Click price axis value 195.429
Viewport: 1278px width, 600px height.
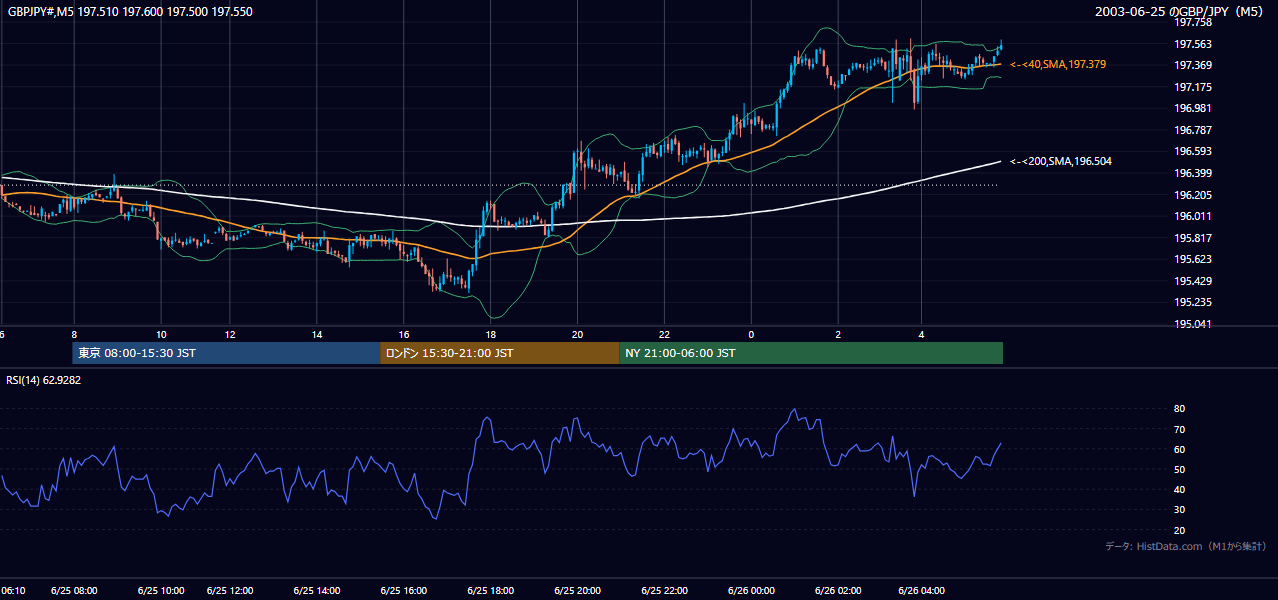coord(1192,281)
